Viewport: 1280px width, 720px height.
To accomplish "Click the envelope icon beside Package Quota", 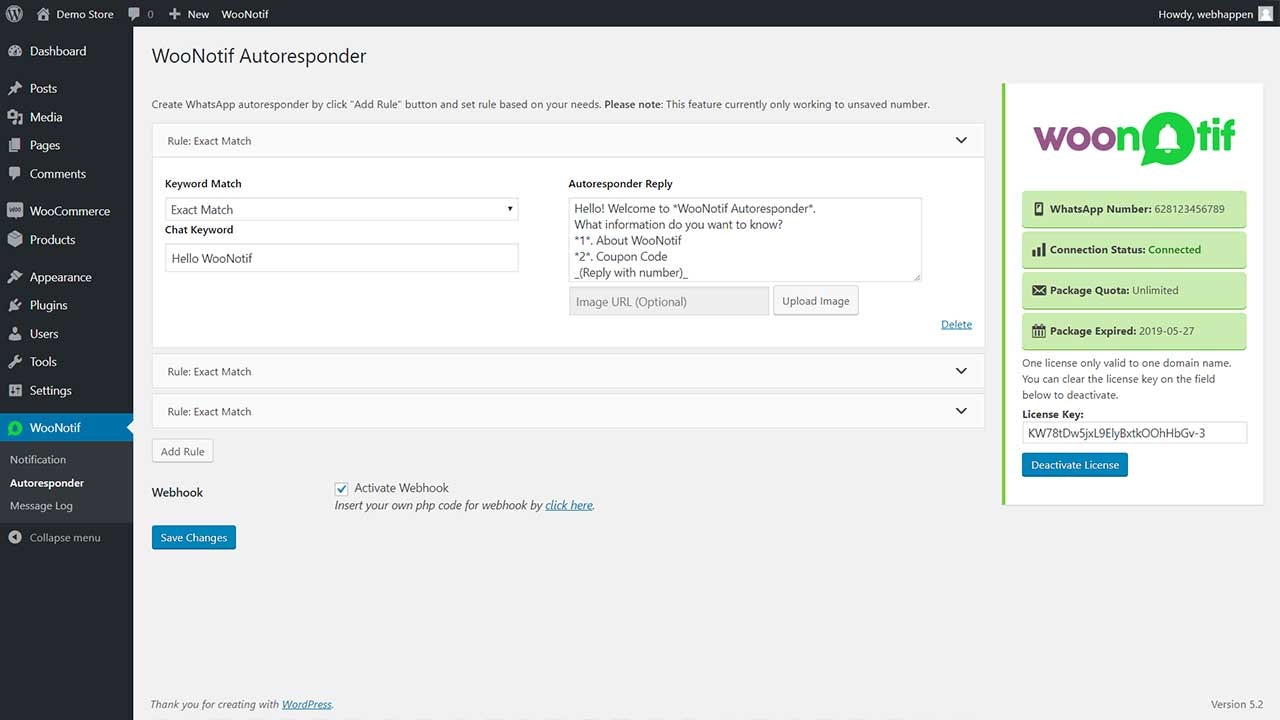I will [1039, 290].
